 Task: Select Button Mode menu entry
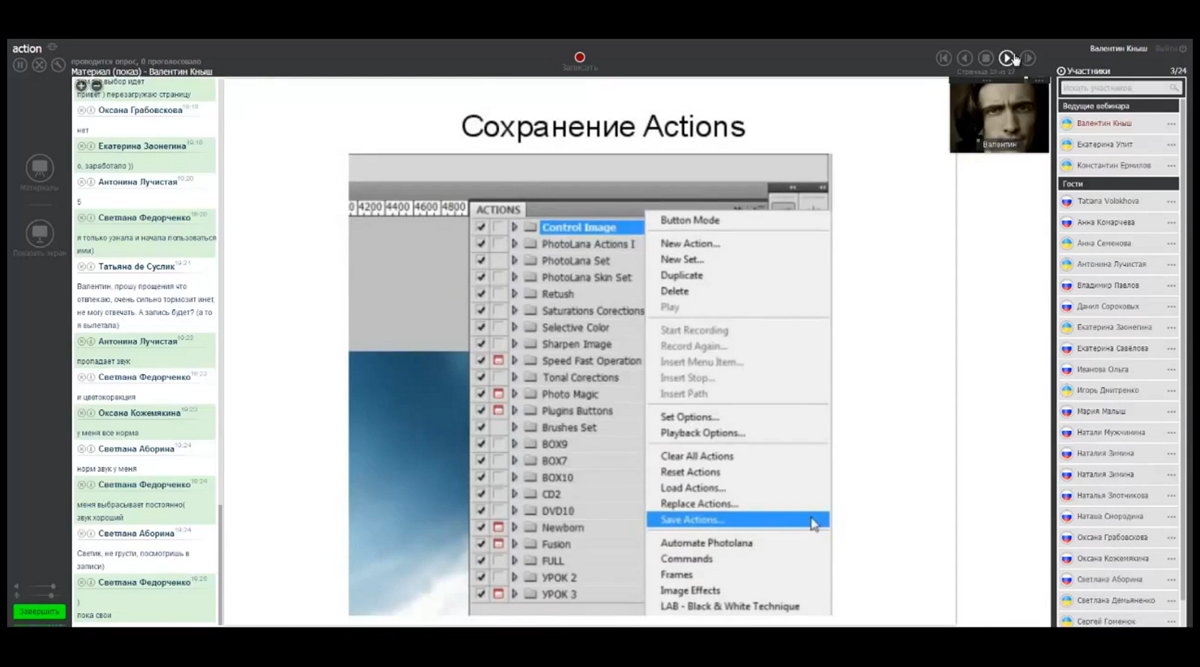[x=690, y=220]
